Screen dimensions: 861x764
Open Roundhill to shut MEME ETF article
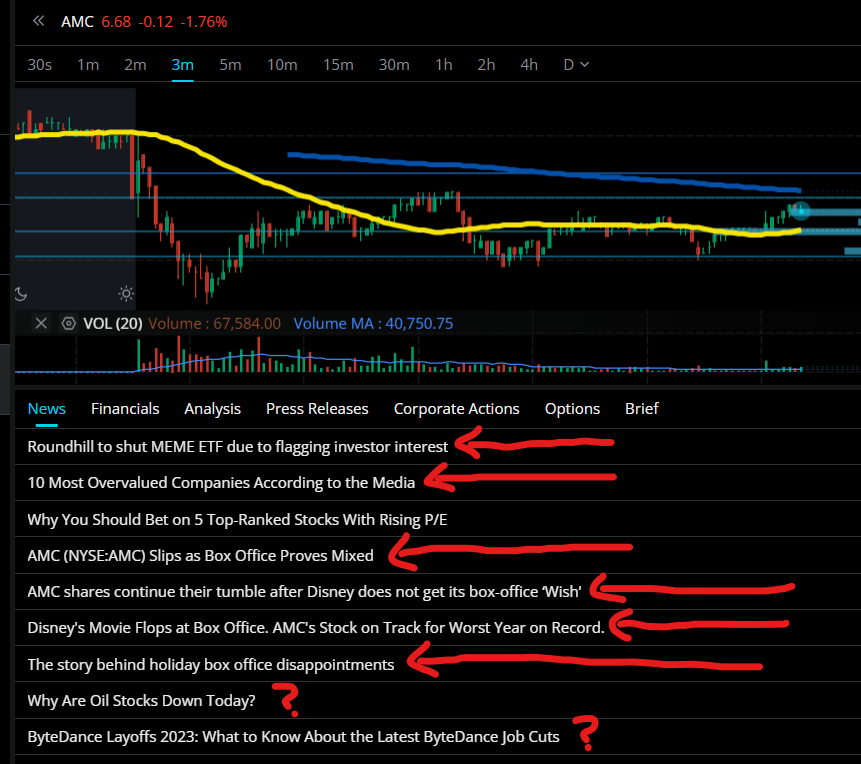[x=238, y=447]
